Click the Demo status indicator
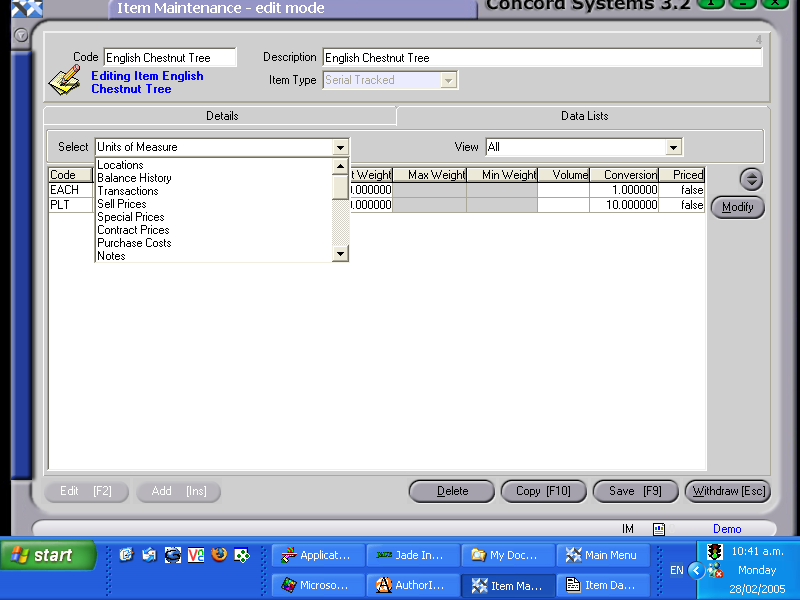The image size is (800, 600). click(x=727, y=529)
